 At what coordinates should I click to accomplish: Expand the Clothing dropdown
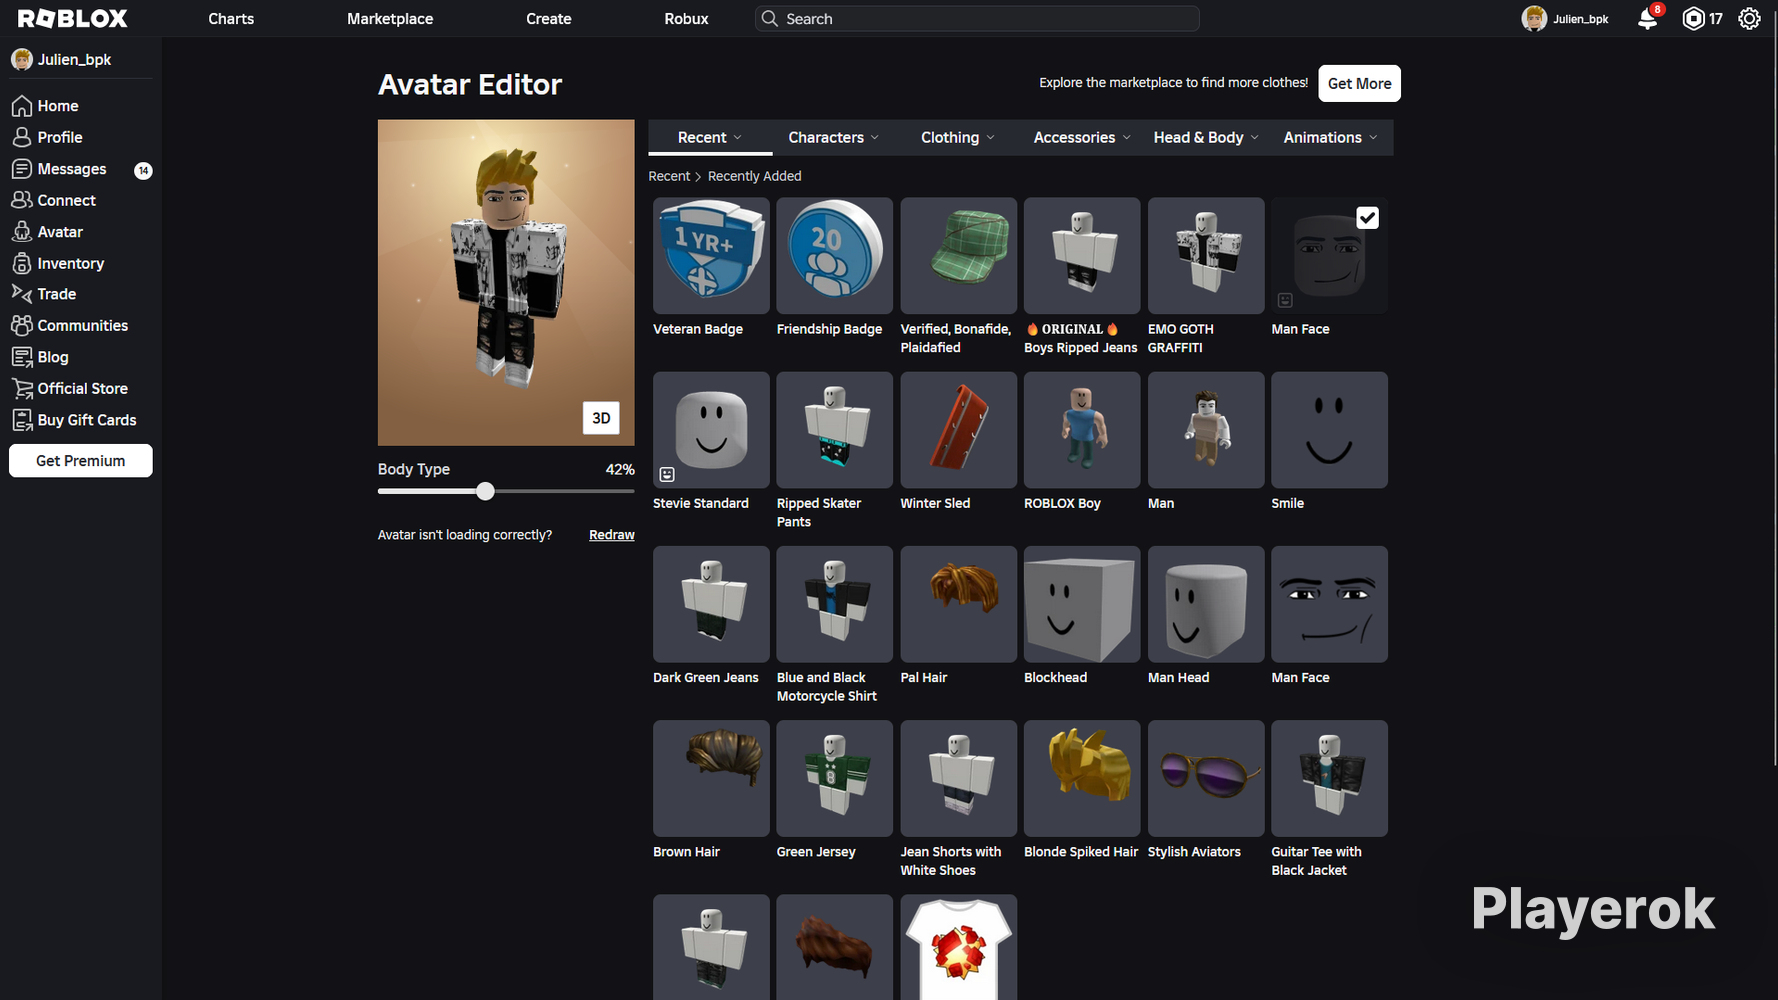(x=957, y=138)
